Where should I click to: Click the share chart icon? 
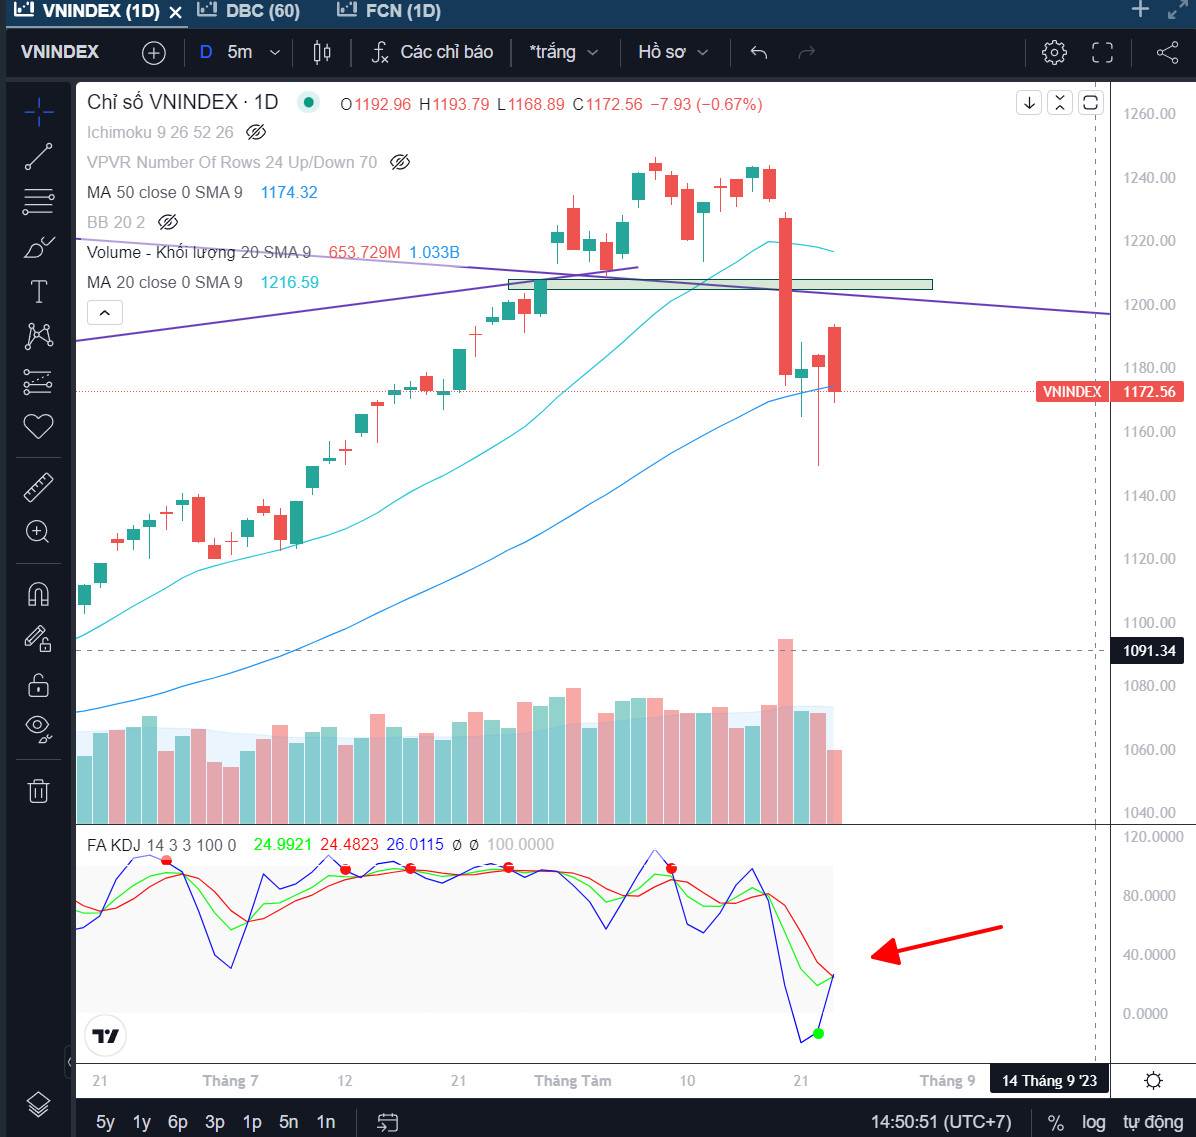1167,53
